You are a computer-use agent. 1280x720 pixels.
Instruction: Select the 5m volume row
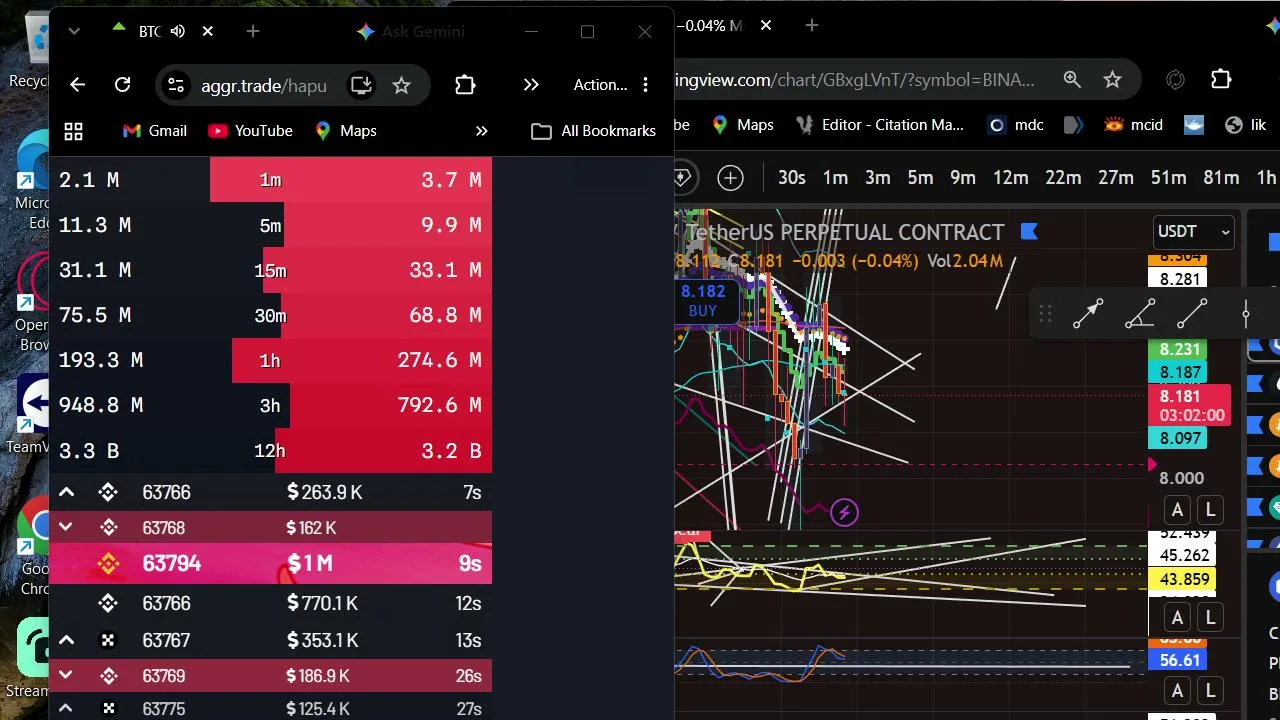[x=270, y=225]
